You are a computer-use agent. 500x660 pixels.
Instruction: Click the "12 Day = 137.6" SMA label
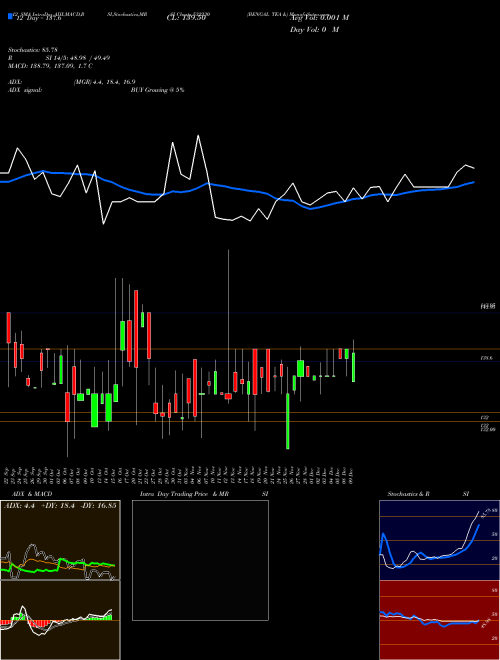[x=39, y=19]
